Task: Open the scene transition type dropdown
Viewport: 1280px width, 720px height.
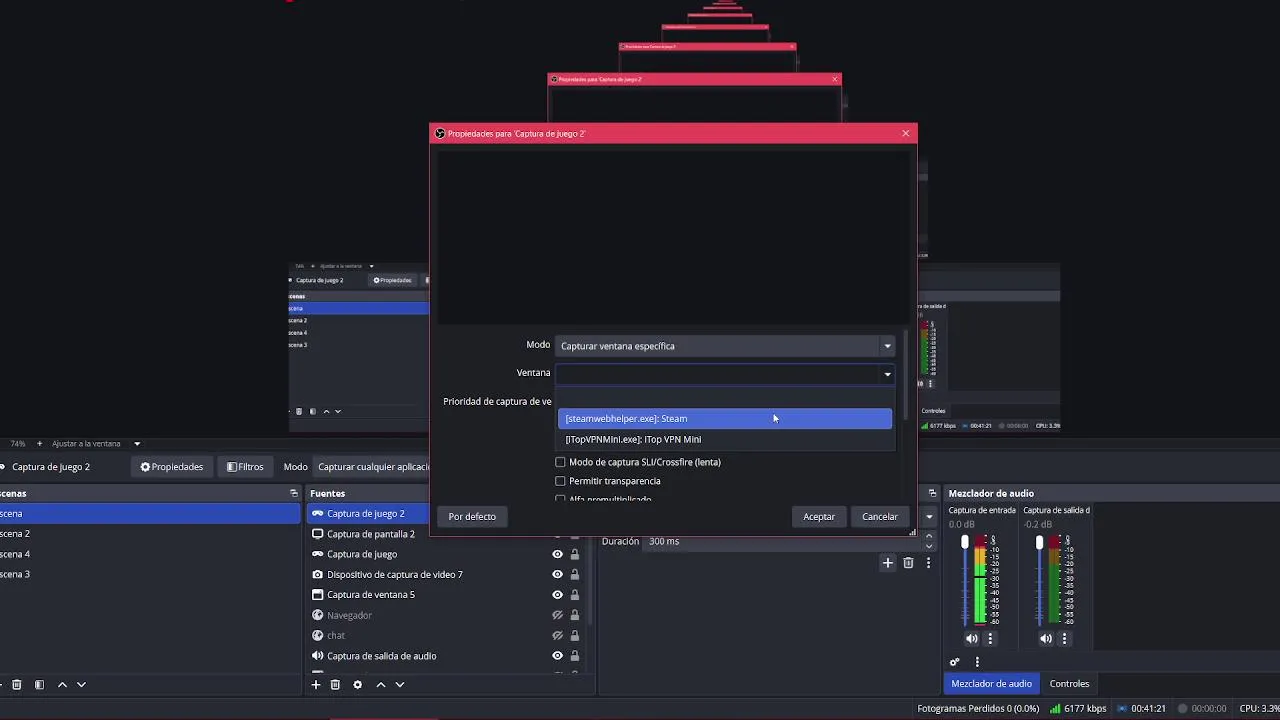Action: [929, 517]
